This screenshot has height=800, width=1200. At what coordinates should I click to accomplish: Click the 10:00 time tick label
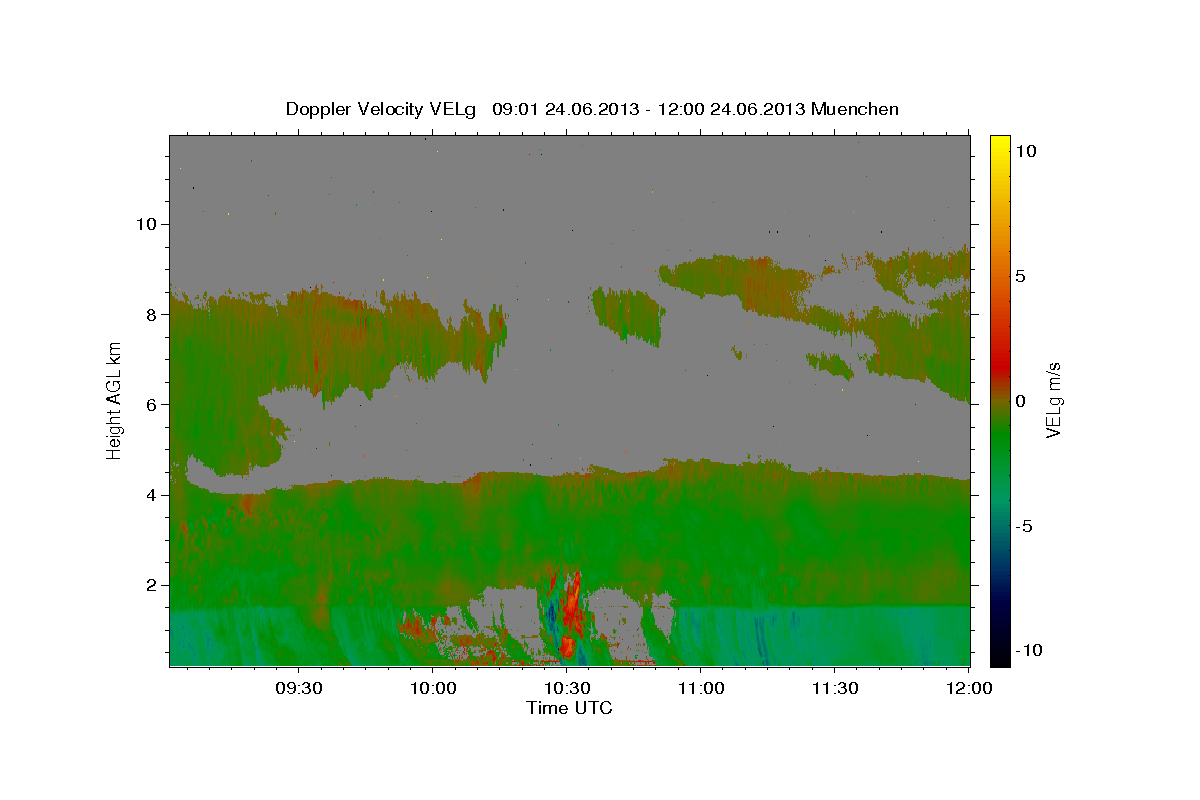432,688
